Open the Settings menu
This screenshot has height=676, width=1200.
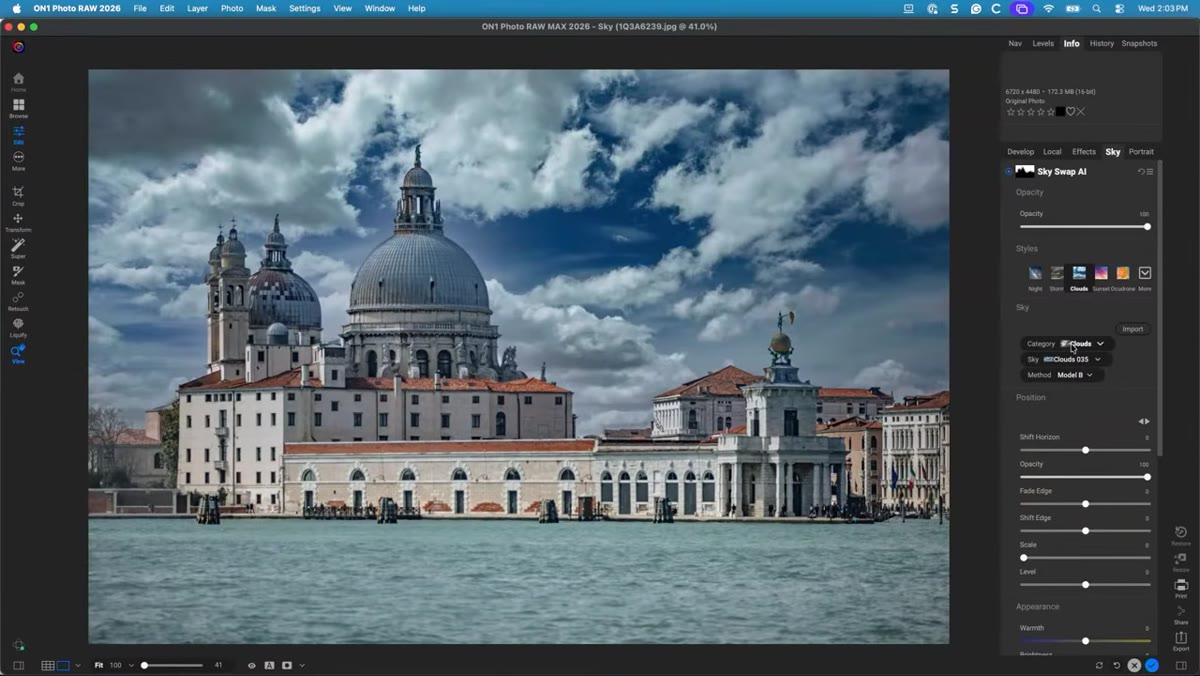305,8
